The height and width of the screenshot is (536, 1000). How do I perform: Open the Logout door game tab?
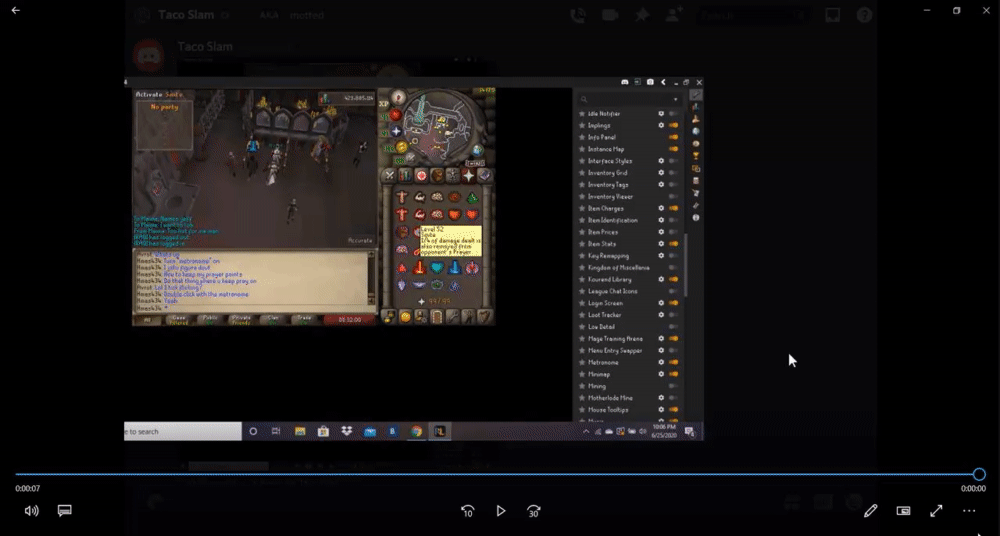click(x=437, y=316)
